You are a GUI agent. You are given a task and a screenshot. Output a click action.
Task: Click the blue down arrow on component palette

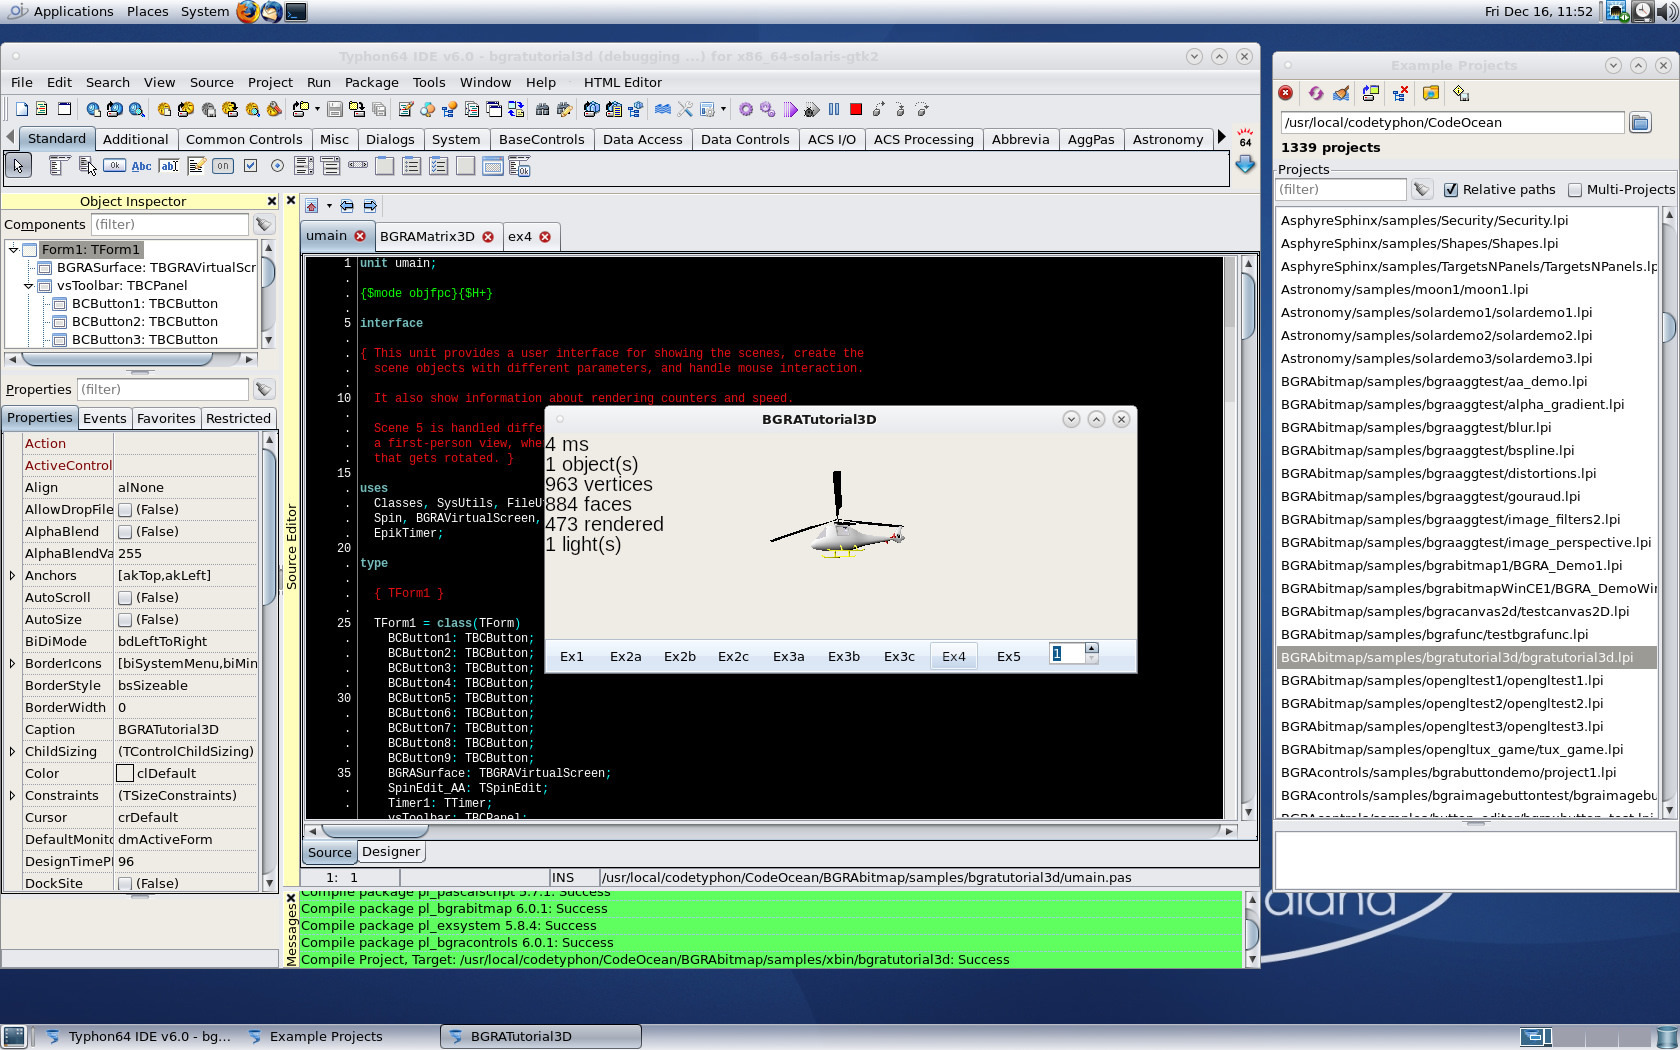coord(1245,165)
